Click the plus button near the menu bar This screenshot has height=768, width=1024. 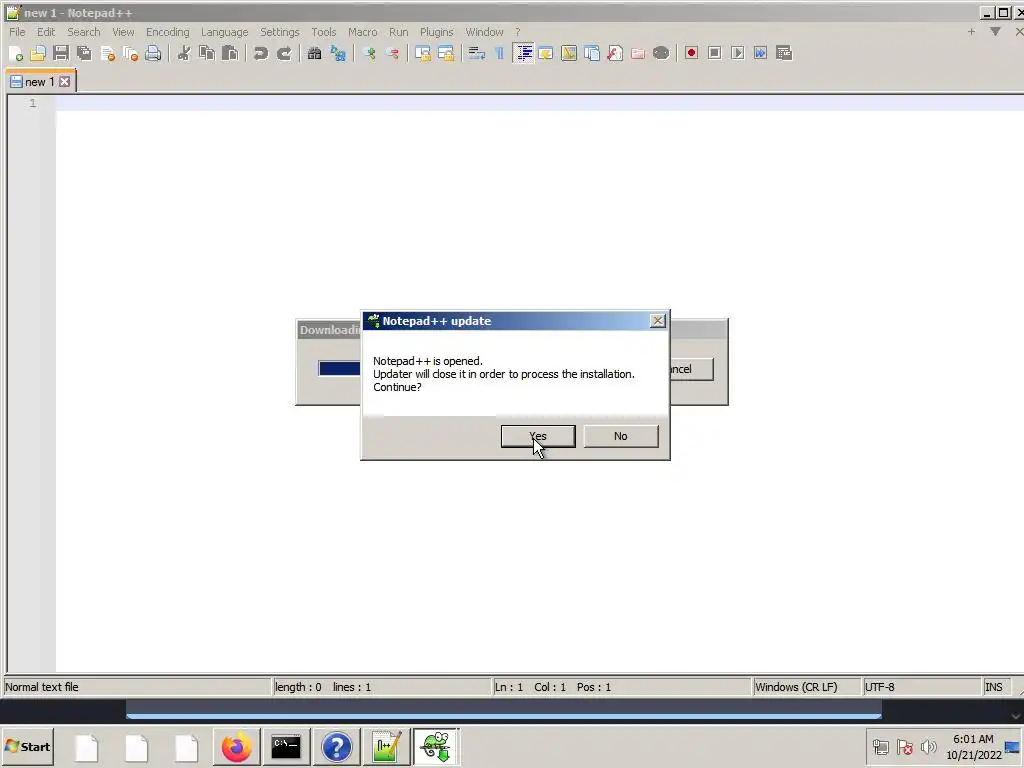click(971, 31)
